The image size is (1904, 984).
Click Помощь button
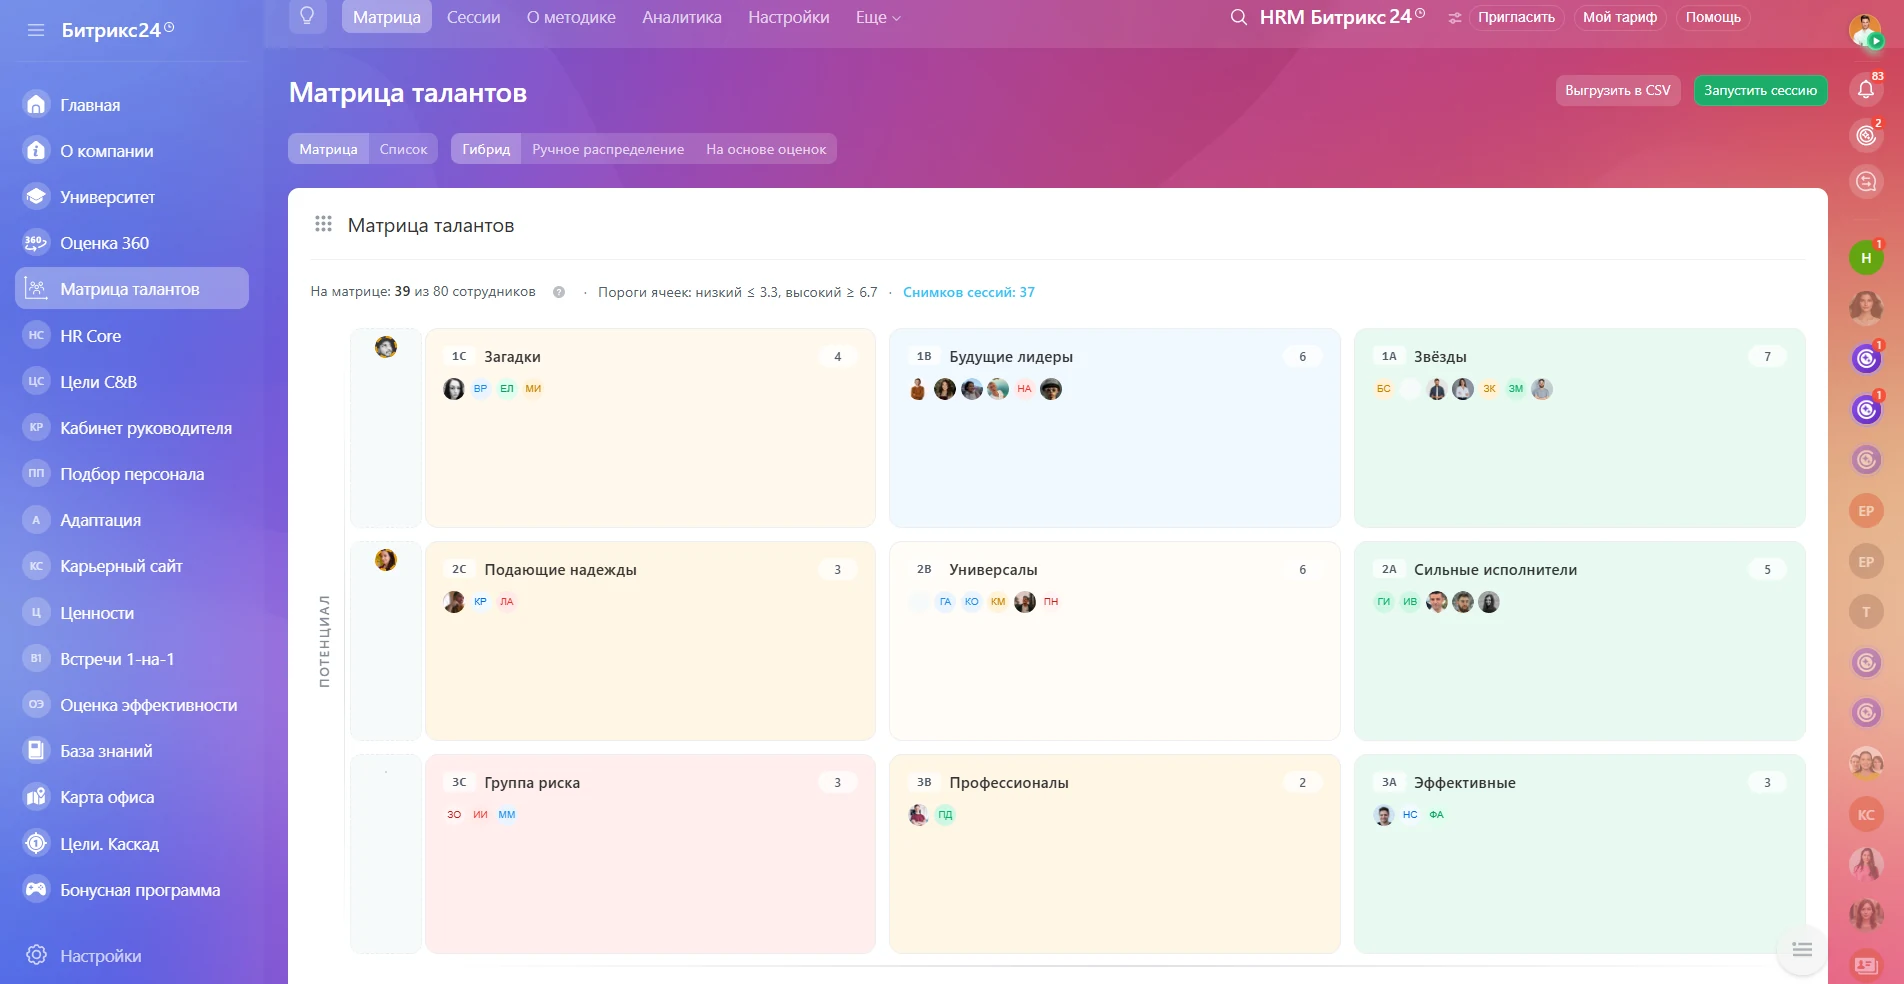coord(1713,17)
